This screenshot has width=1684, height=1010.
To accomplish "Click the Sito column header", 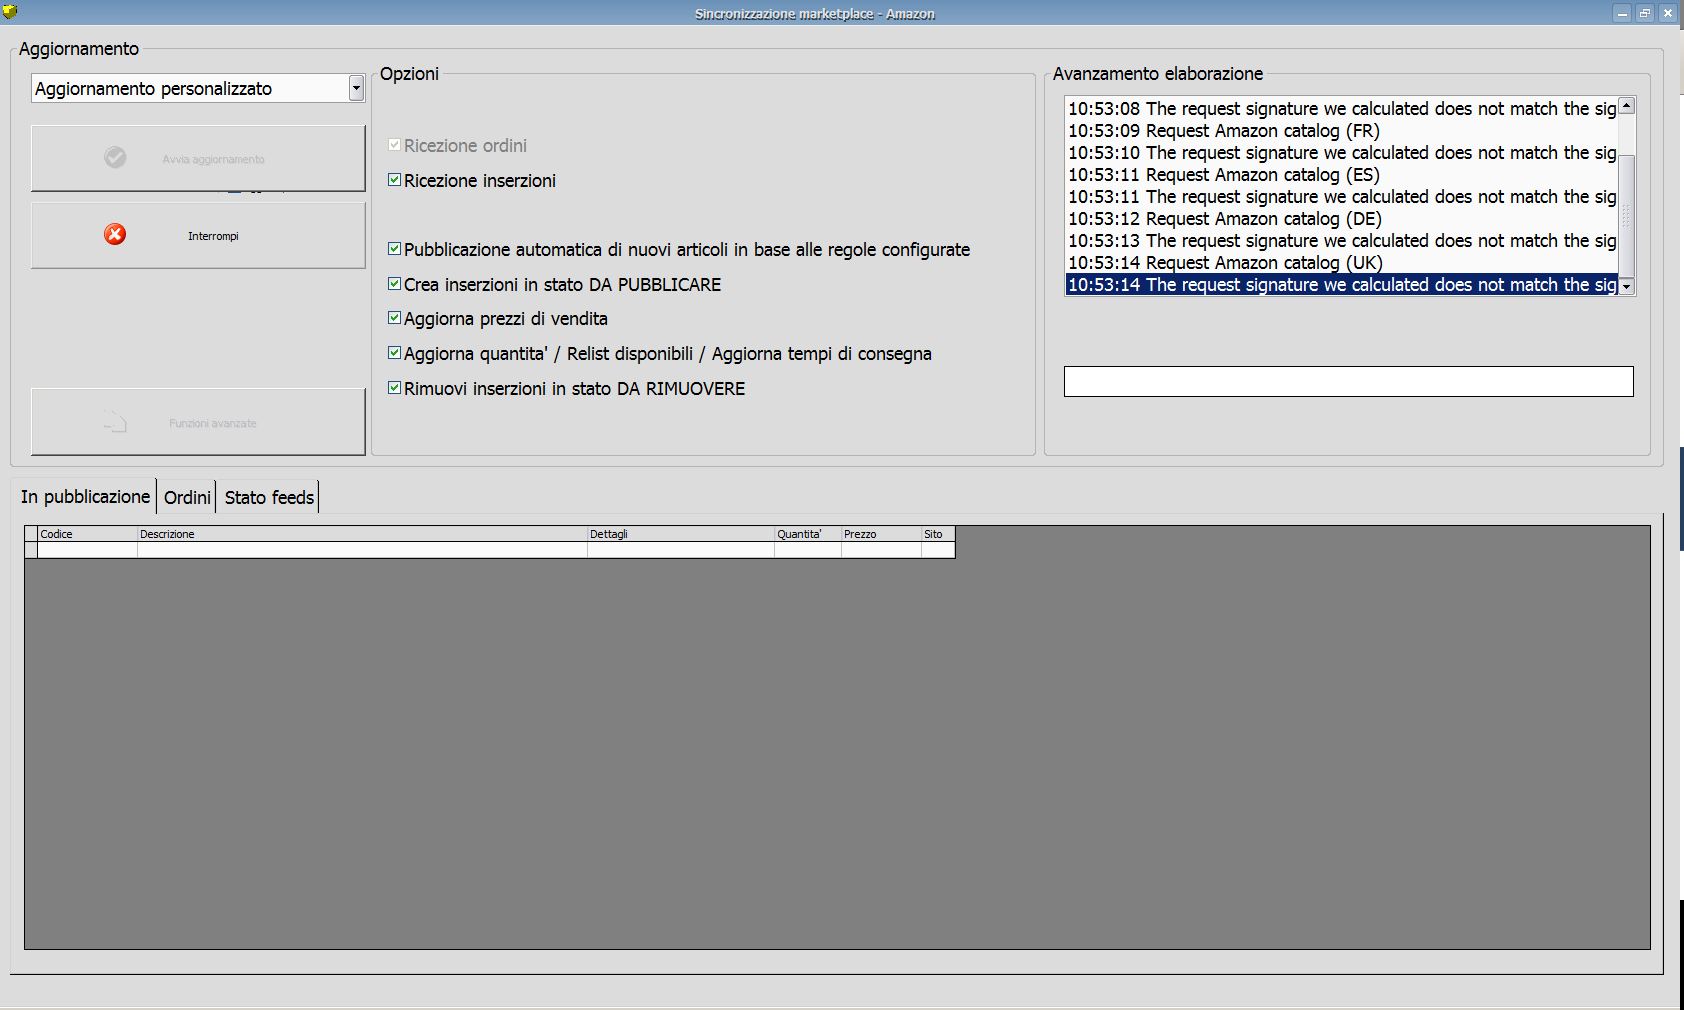I will coord(938,534).
